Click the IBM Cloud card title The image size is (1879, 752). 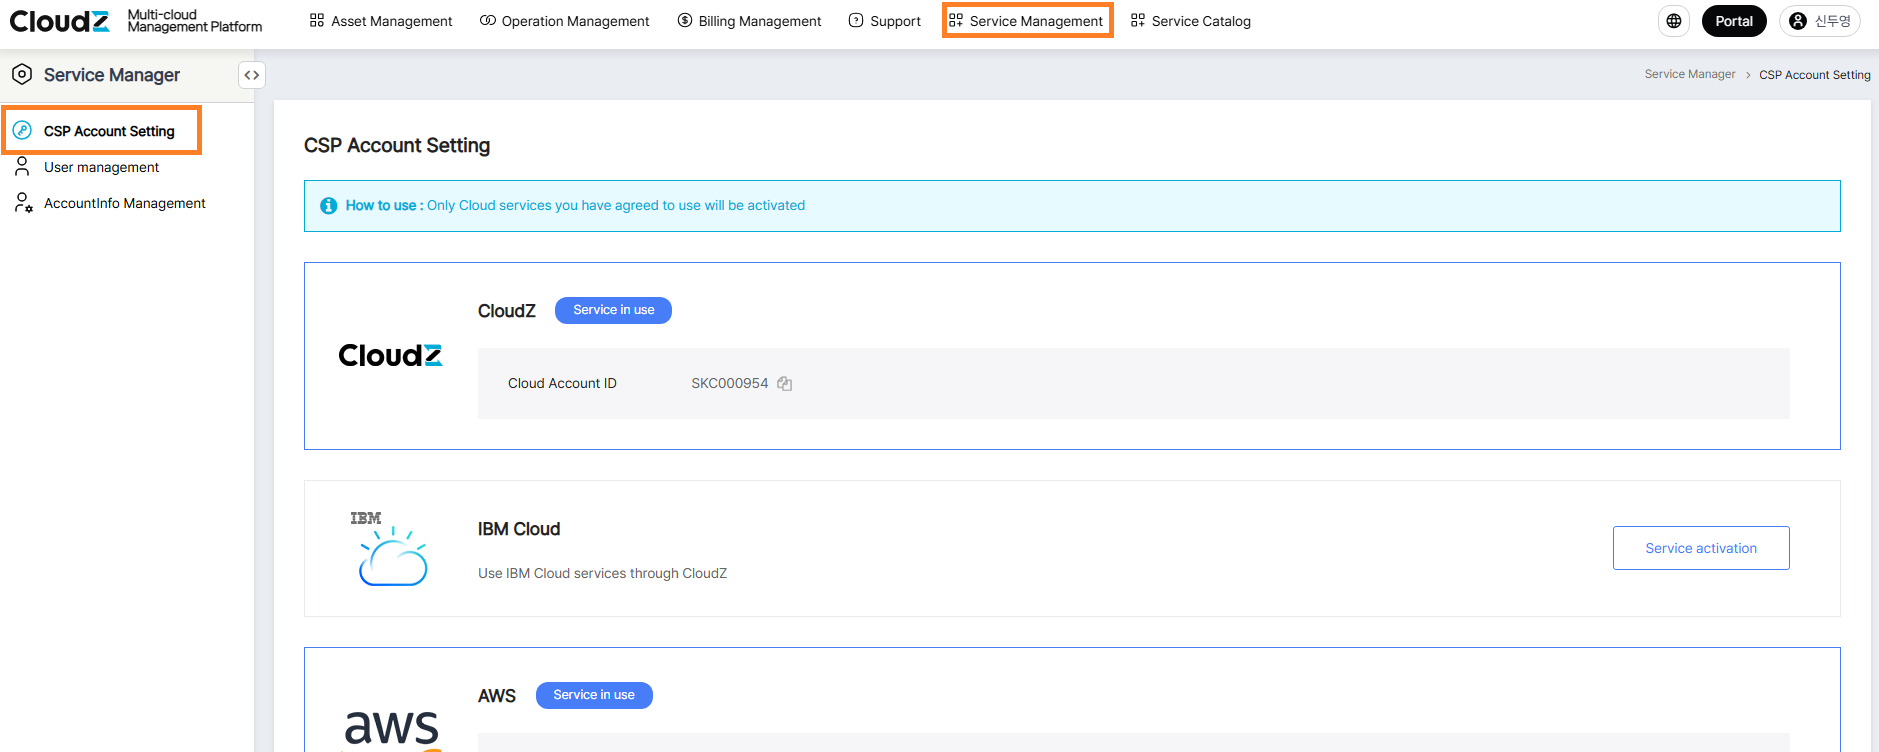(x=519, y=529)
